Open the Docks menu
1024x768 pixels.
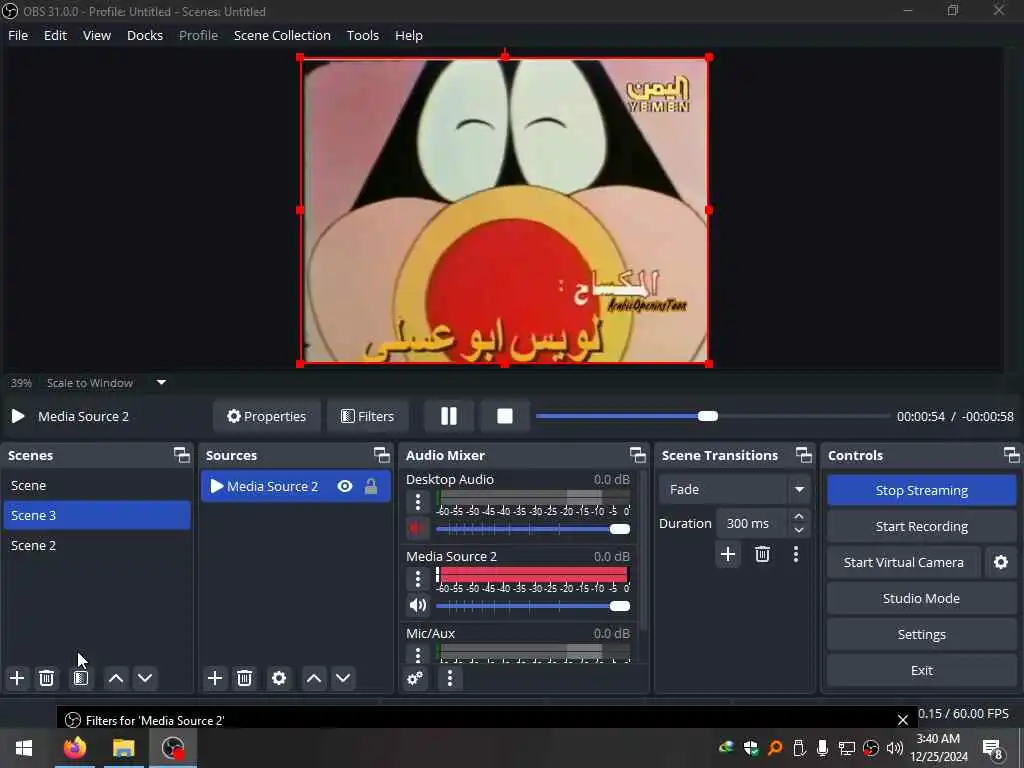[145, 35]
